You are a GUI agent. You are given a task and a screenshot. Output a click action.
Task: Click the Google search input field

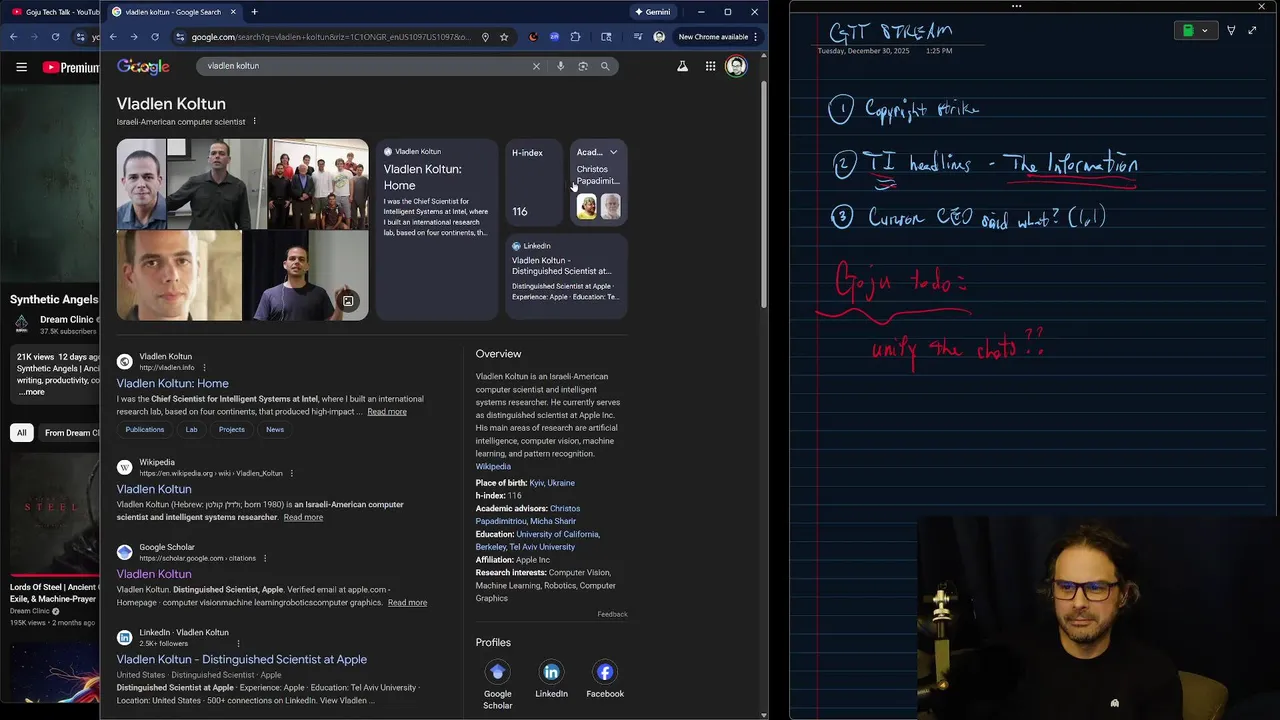(x=365, y=66)
